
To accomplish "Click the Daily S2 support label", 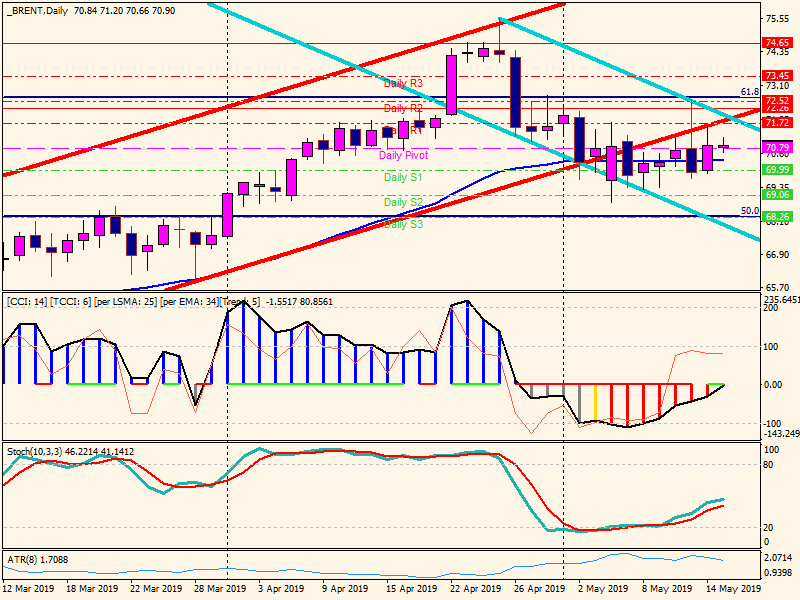I will [x=403, y=202].
